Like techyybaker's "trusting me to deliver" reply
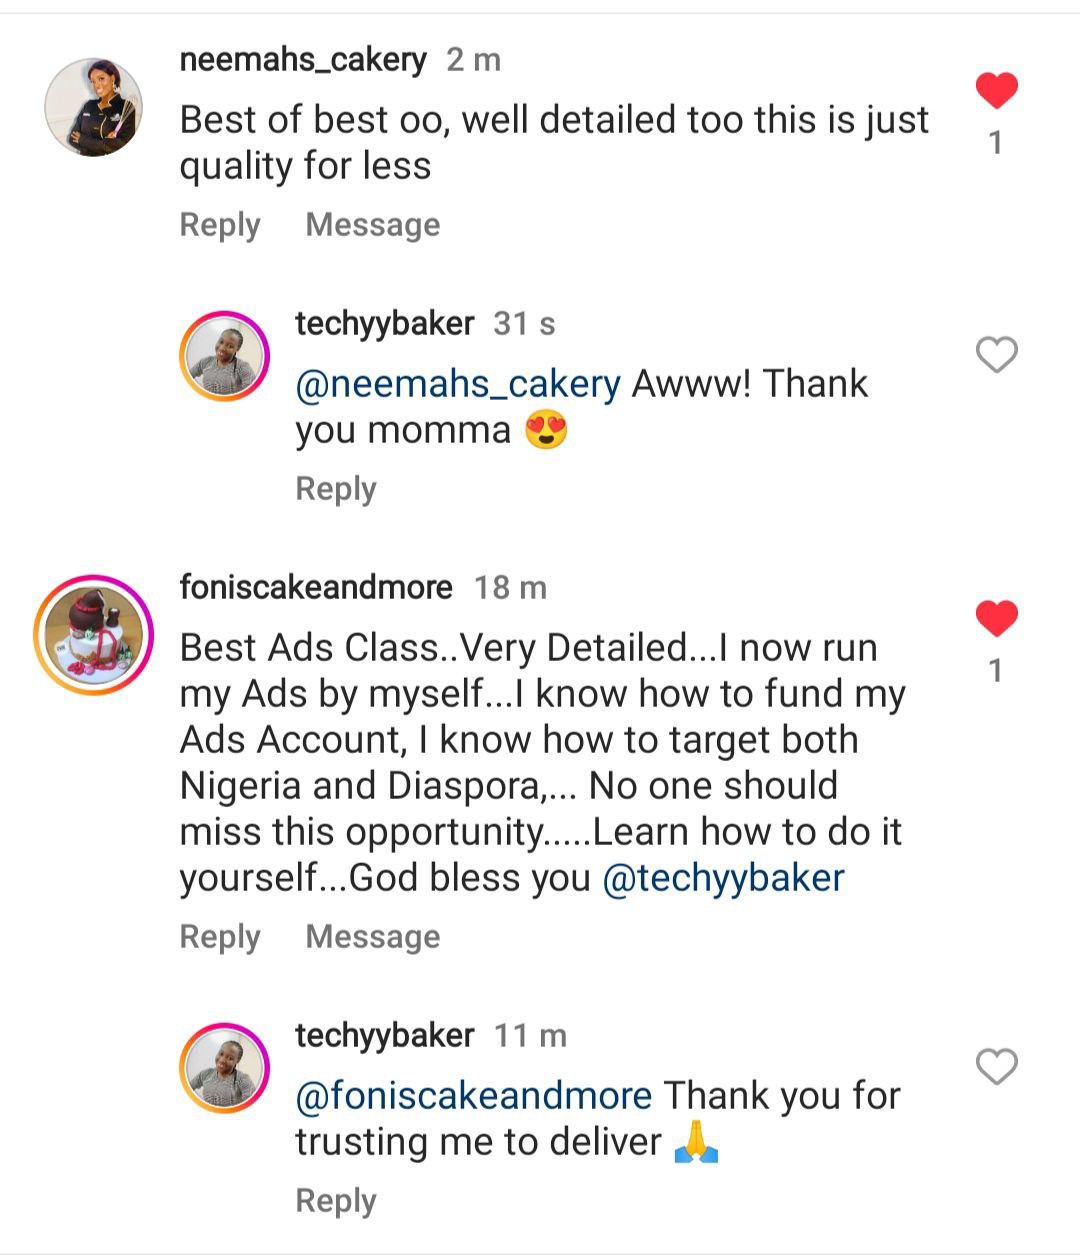This screenshot has width=1080, height=1255. 996,1067
